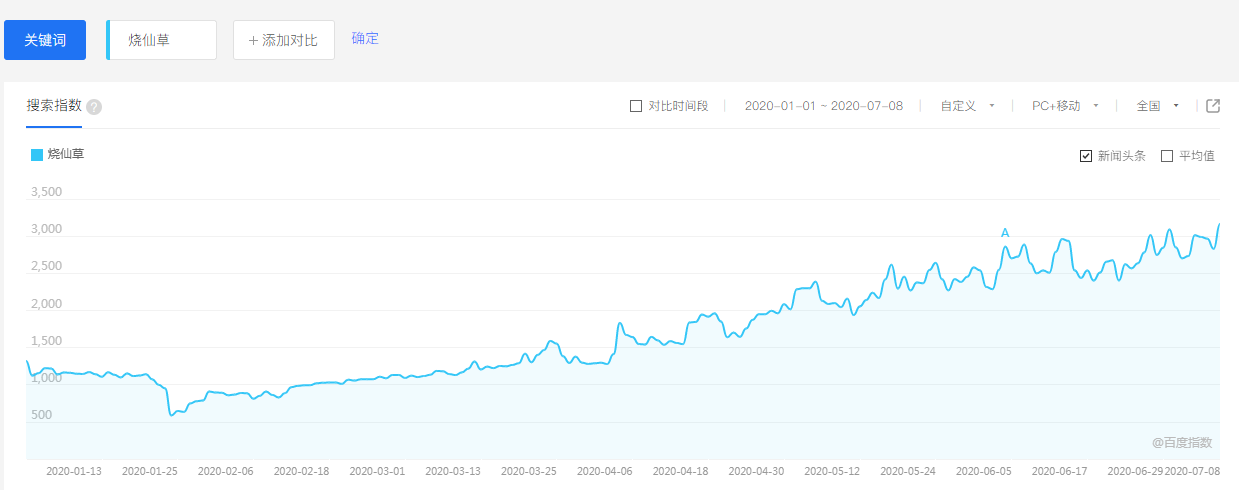This screenshot has height=490, width=1239.
Task: Click the 2020-04-06 date label
Action: pos(605,470)
